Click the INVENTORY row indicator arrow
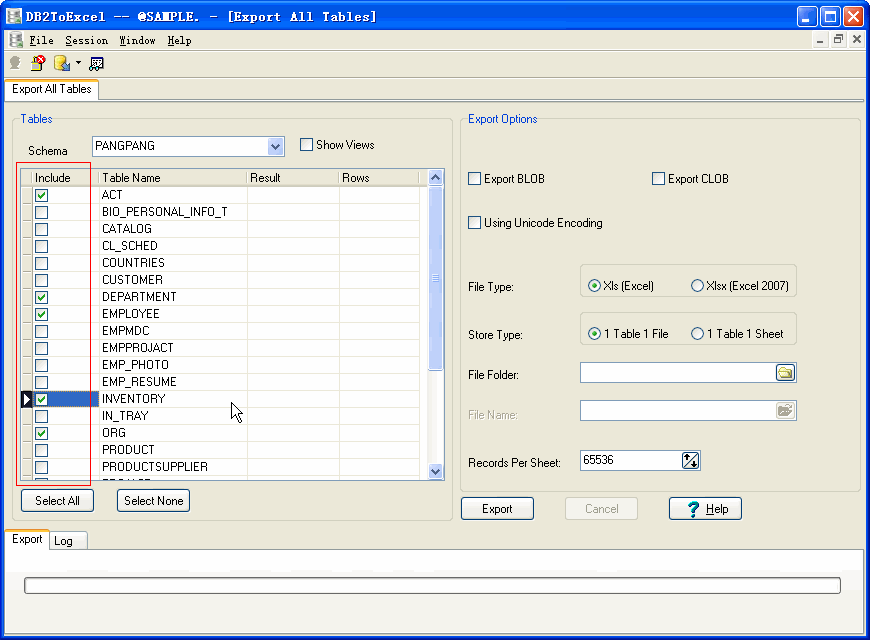Viewport: 870px width, 640px height. point(26,399)
